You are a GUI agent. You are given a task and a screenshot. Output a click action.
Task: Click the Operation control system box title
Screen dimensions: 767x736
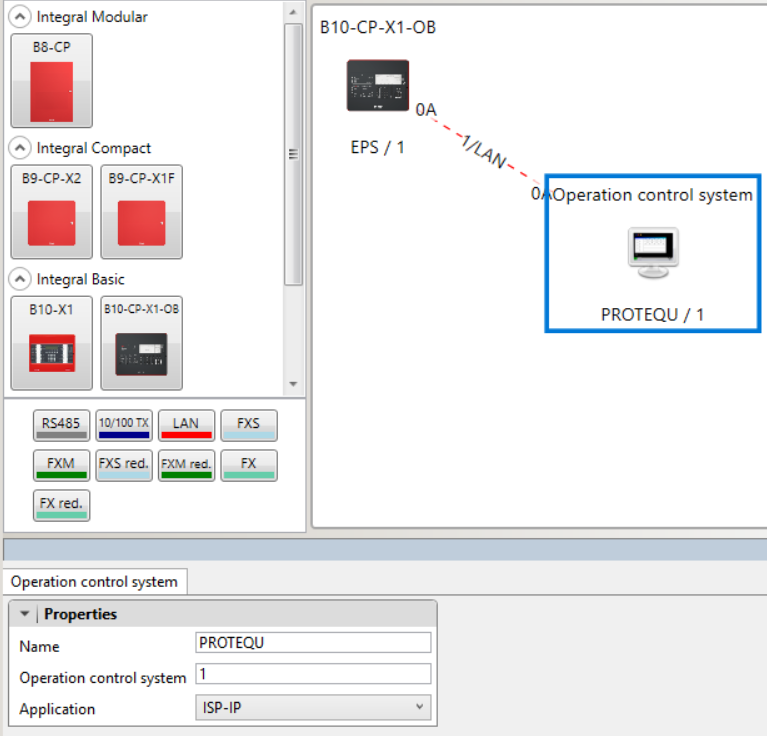(x=653, y=195)
